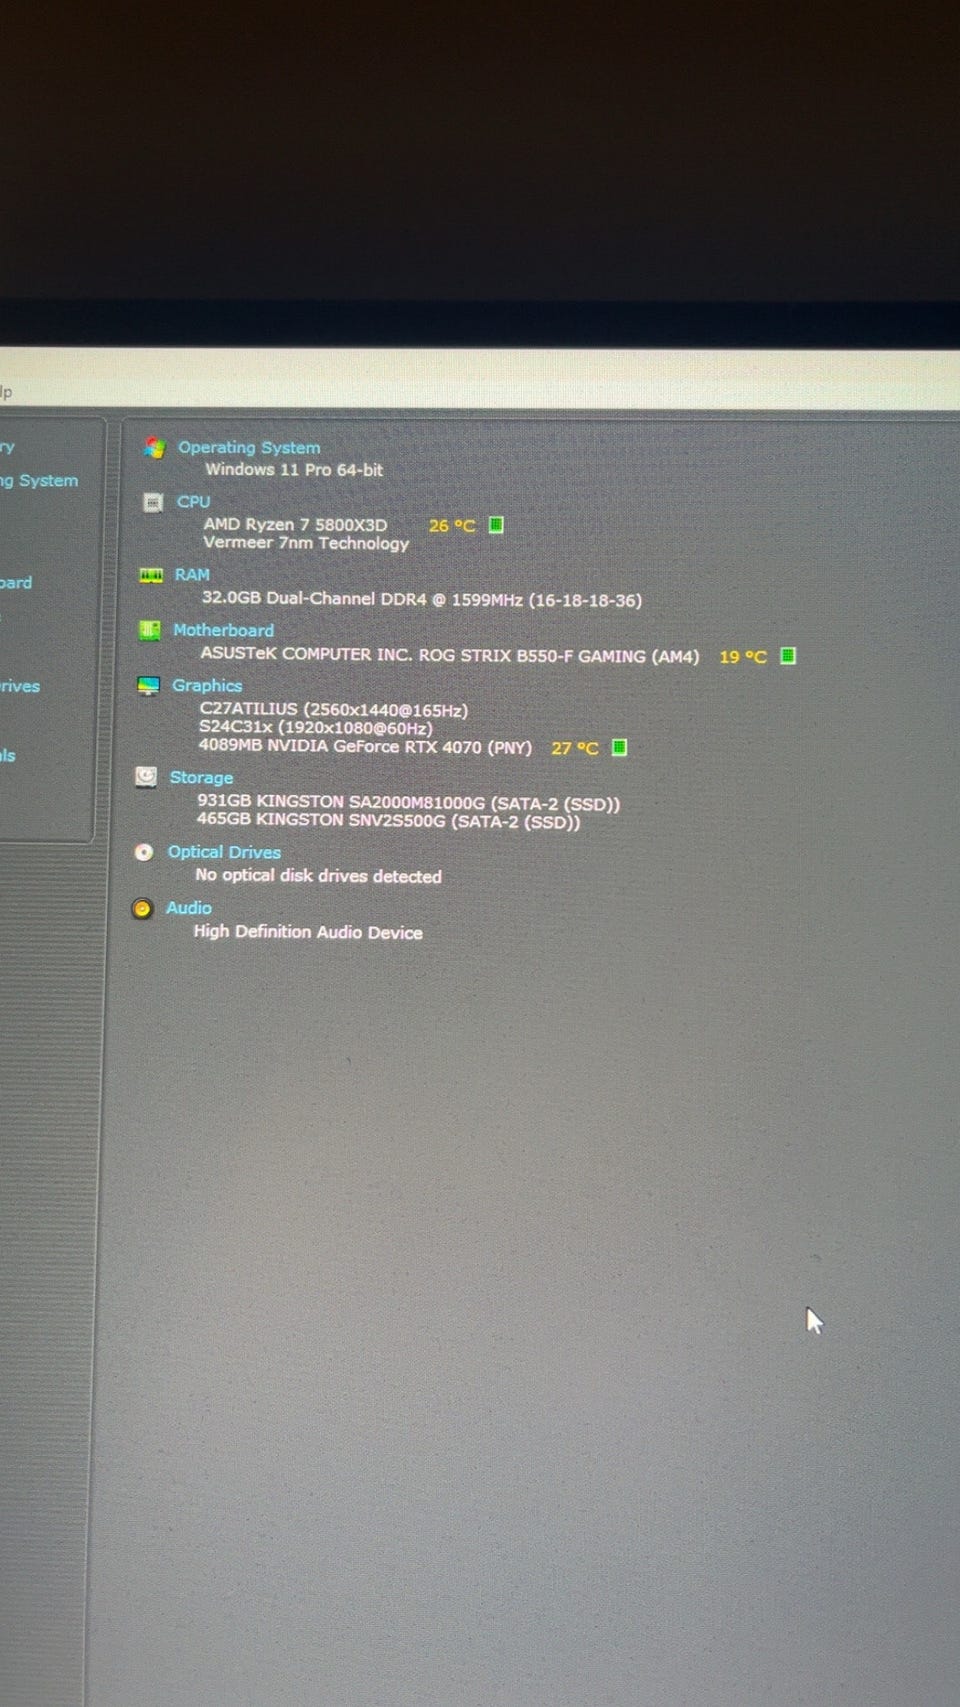Click 'Windows 11 Pro 64-bit' text

pyautogui.click(x=294, y=470)
